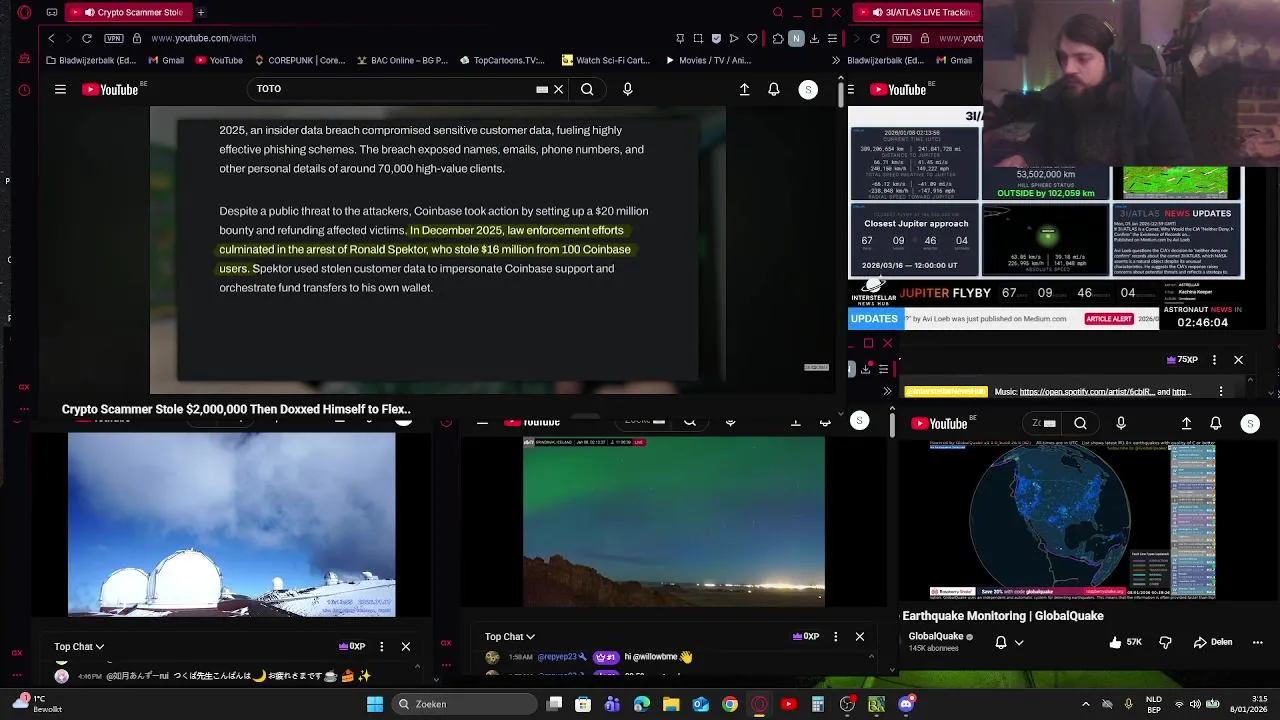Click the UPDATES label on ATLAS stream ticker
The height and width of the screenshot is (720, 1280).
[x=874, y=319]
